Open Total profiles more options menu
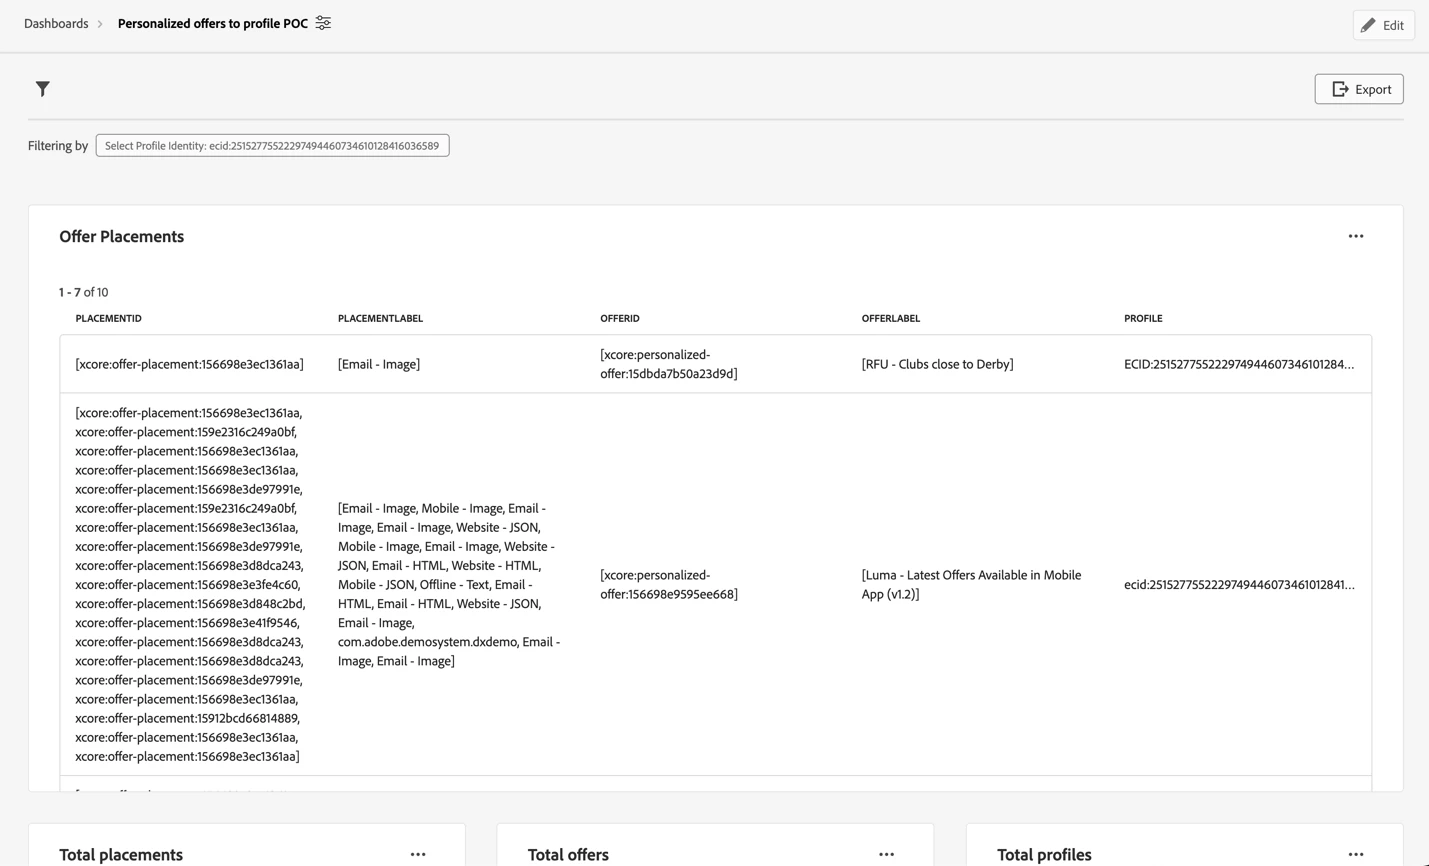 (x=1355, y=854)
